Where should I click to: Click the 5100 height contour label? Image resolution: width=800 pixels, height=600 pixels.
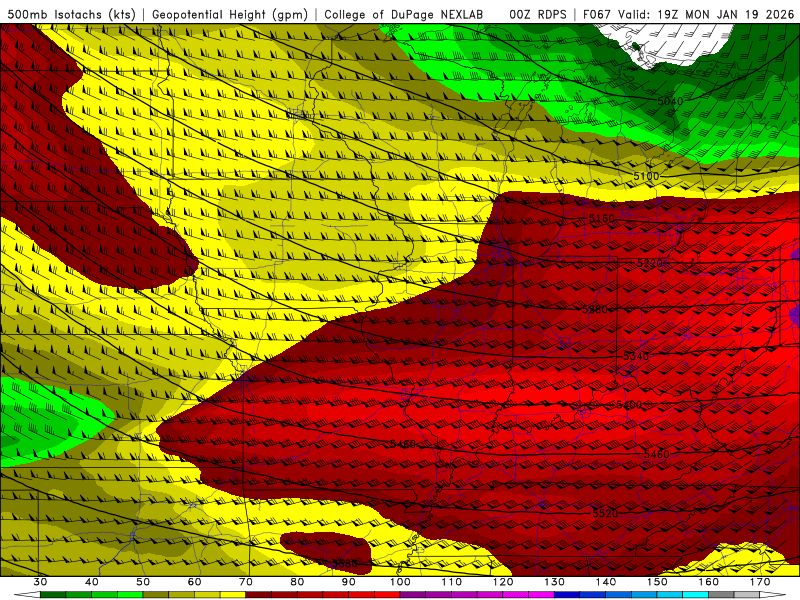coord(646,176)
